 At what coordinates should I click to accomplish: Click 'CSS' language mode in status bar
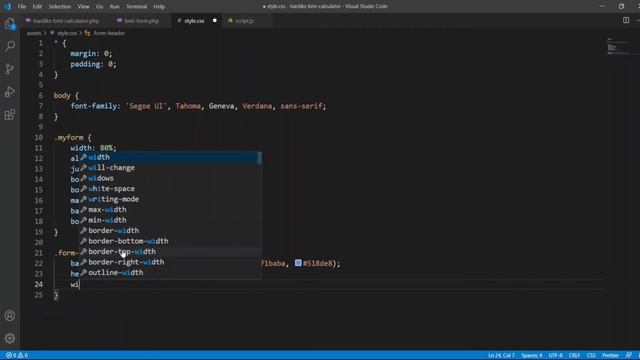(591, 356)
